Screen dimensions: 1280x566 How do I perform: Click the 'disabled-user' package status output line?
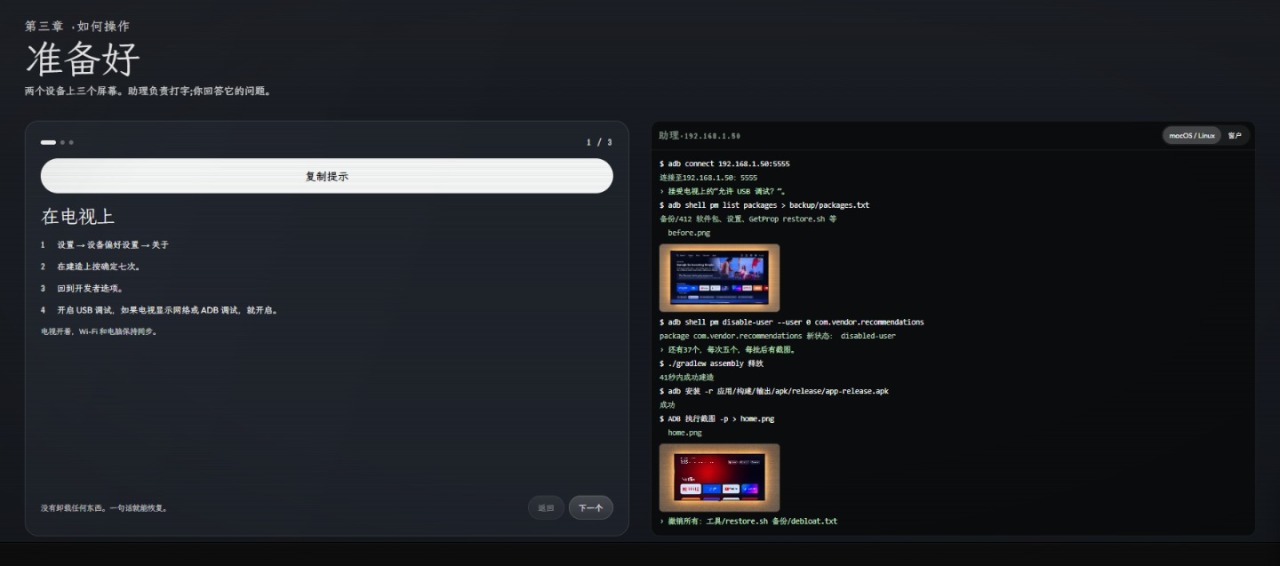[778, 336]
